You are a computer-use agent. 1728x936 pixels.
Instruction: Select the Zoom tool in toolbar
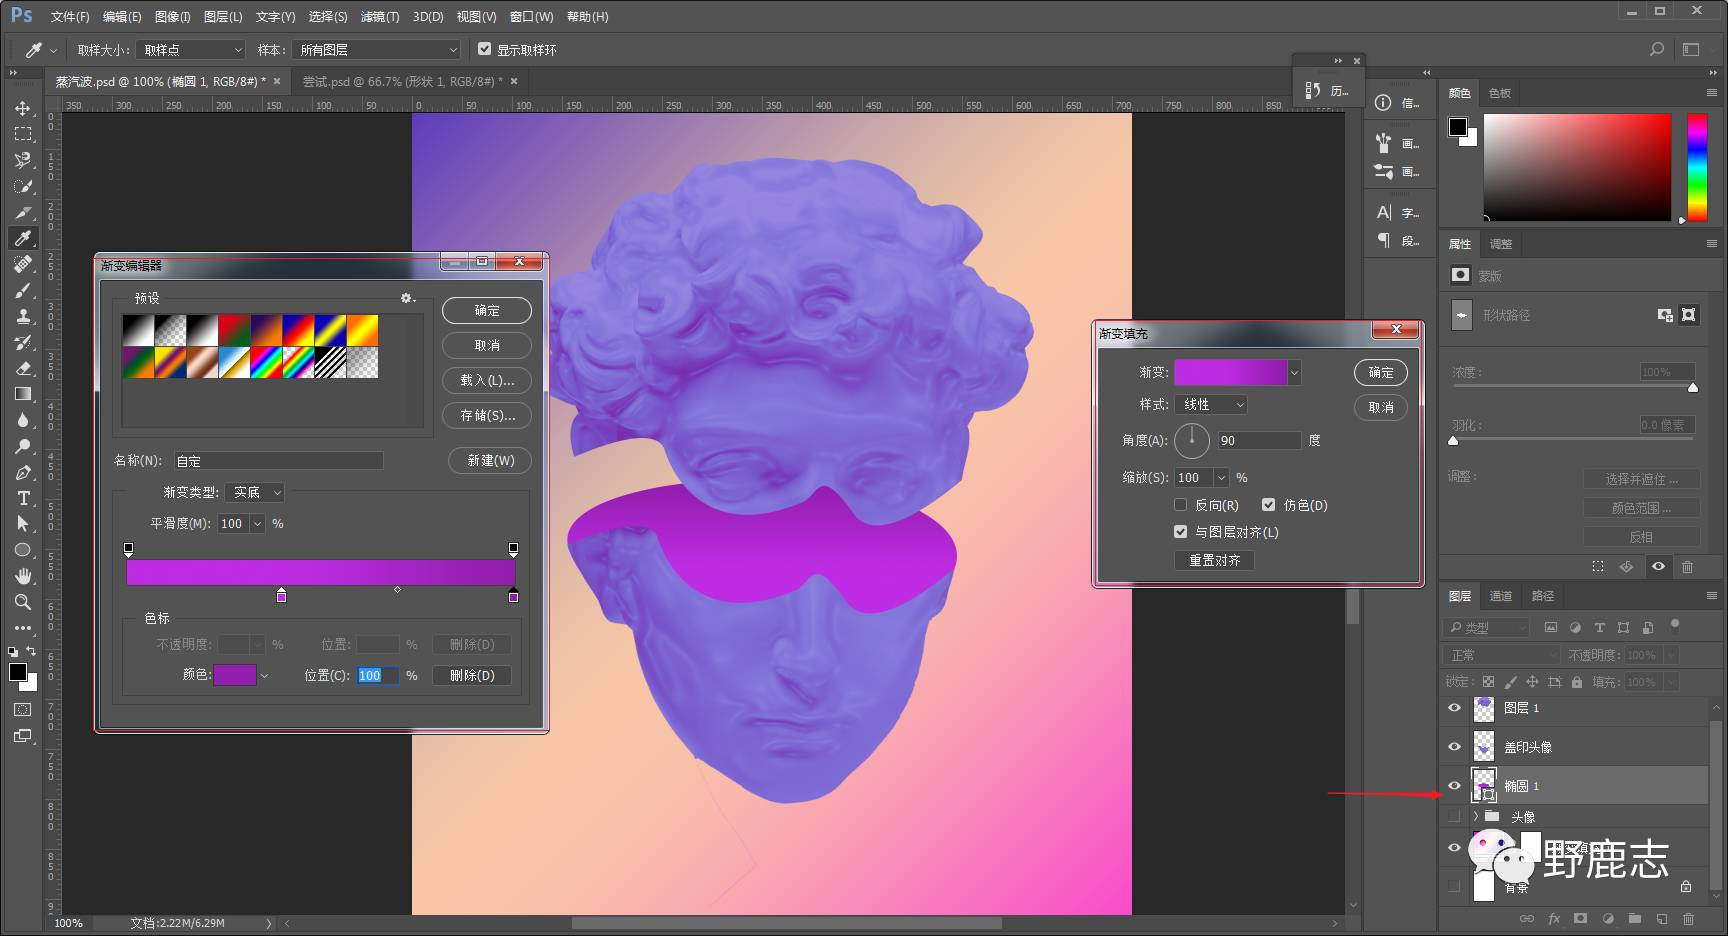(22, 602)
